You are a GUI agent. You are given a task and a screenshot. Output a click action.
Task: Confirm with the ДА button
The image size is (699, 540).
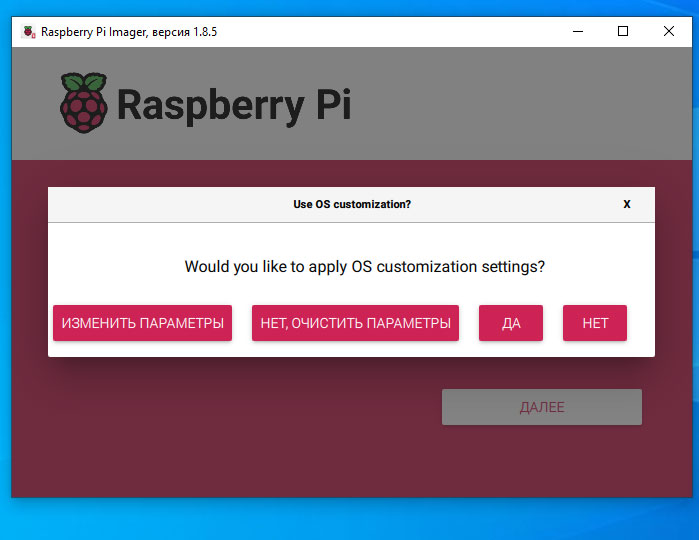click(x=511, y=323)
